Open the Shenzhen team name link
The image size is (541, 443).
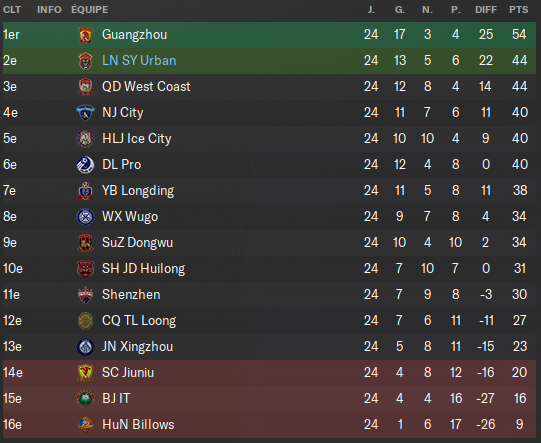point(131,295)
